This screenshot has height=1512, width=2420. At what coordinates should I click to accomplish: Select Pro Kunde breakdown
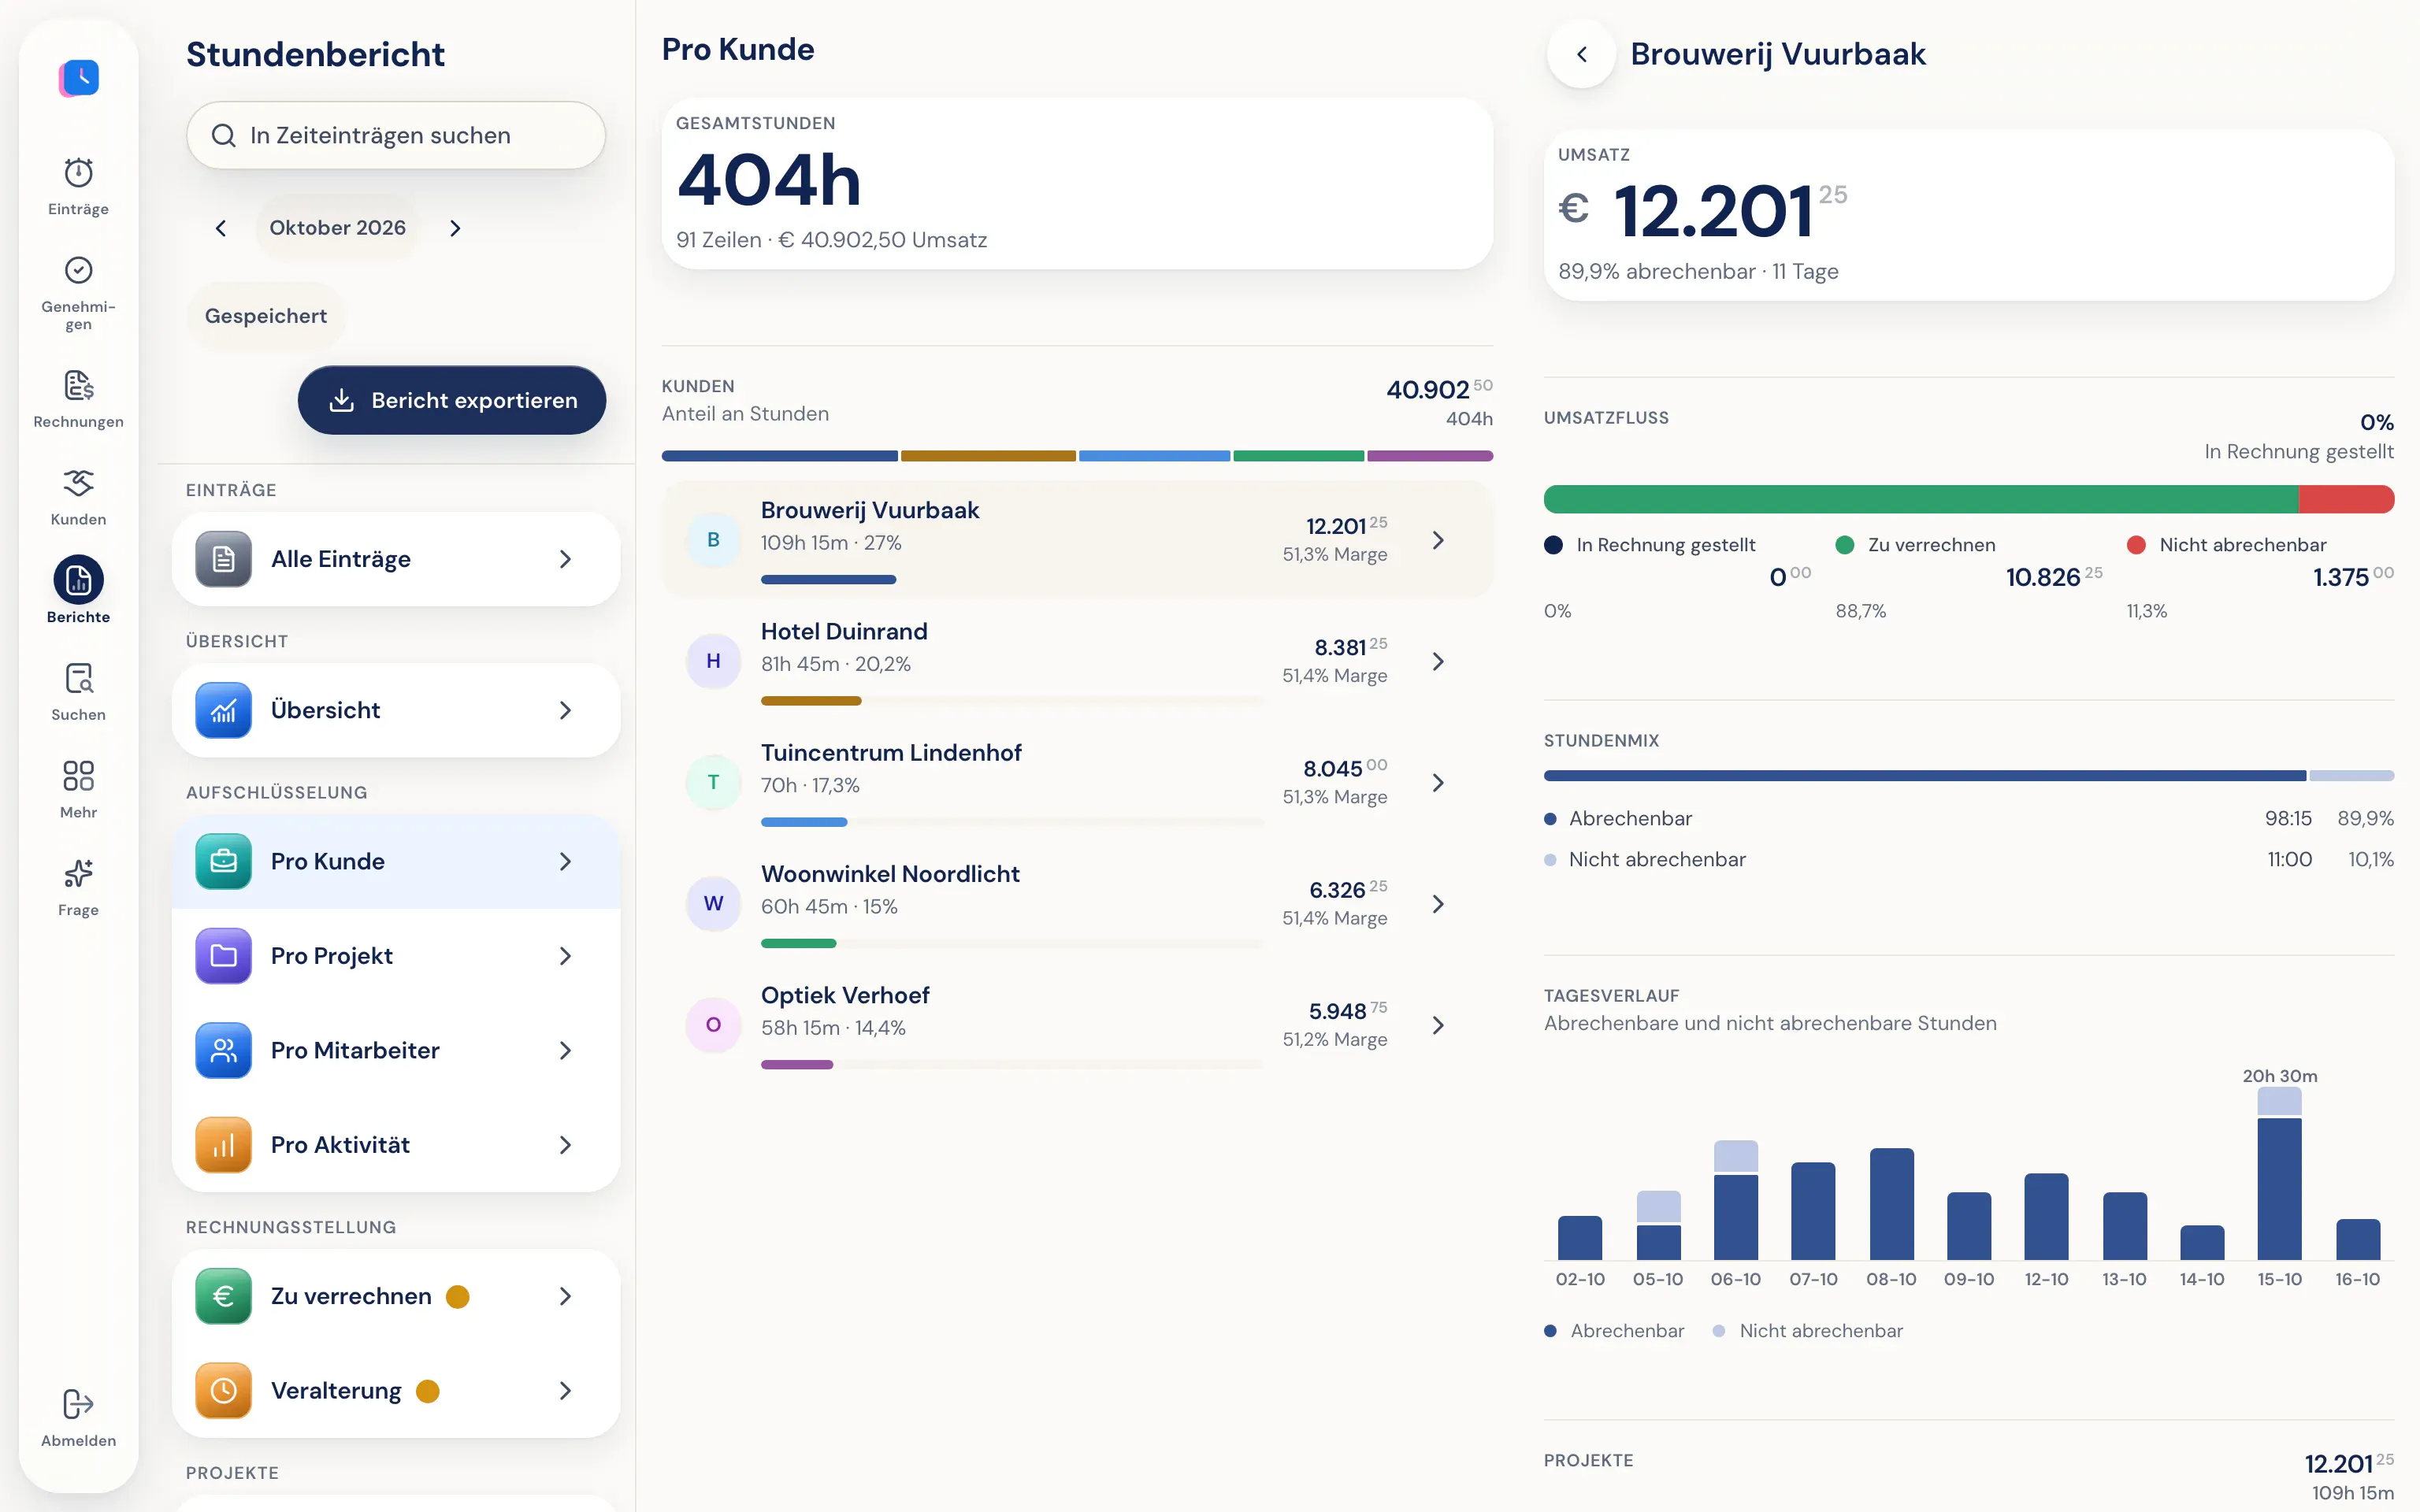pyautogui.click(x=396, y=861)
